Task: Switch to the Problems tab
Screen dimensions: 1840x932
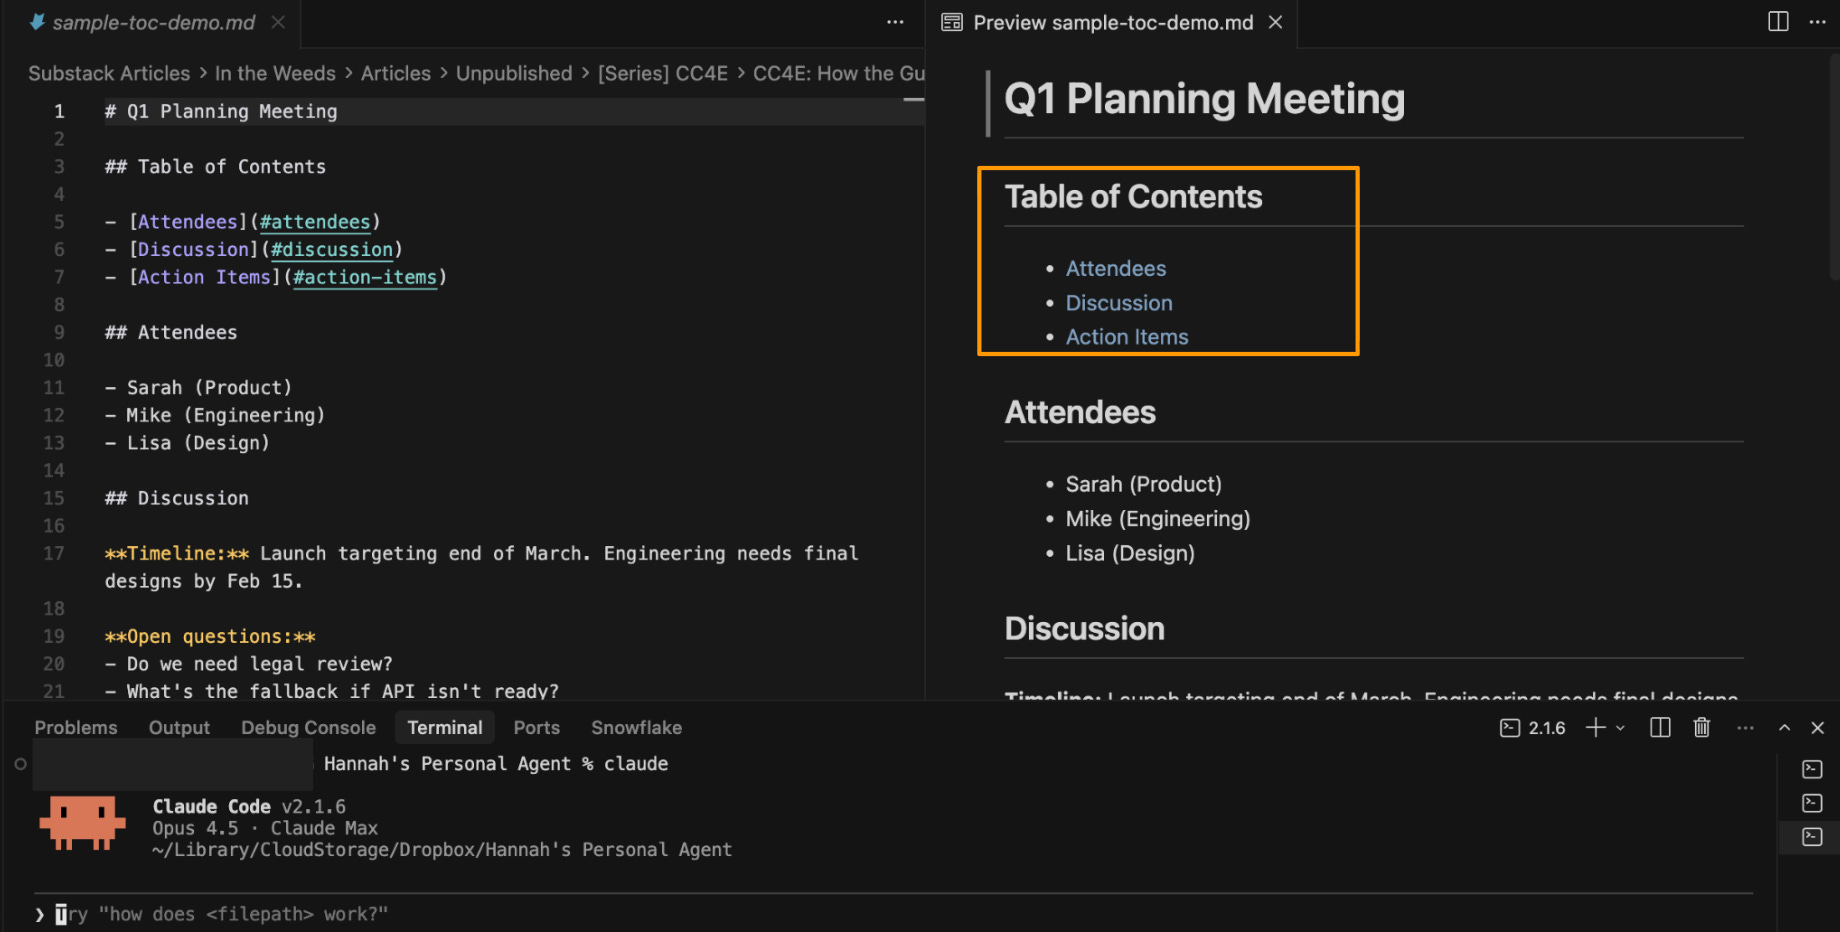Action: click(76, 728)
